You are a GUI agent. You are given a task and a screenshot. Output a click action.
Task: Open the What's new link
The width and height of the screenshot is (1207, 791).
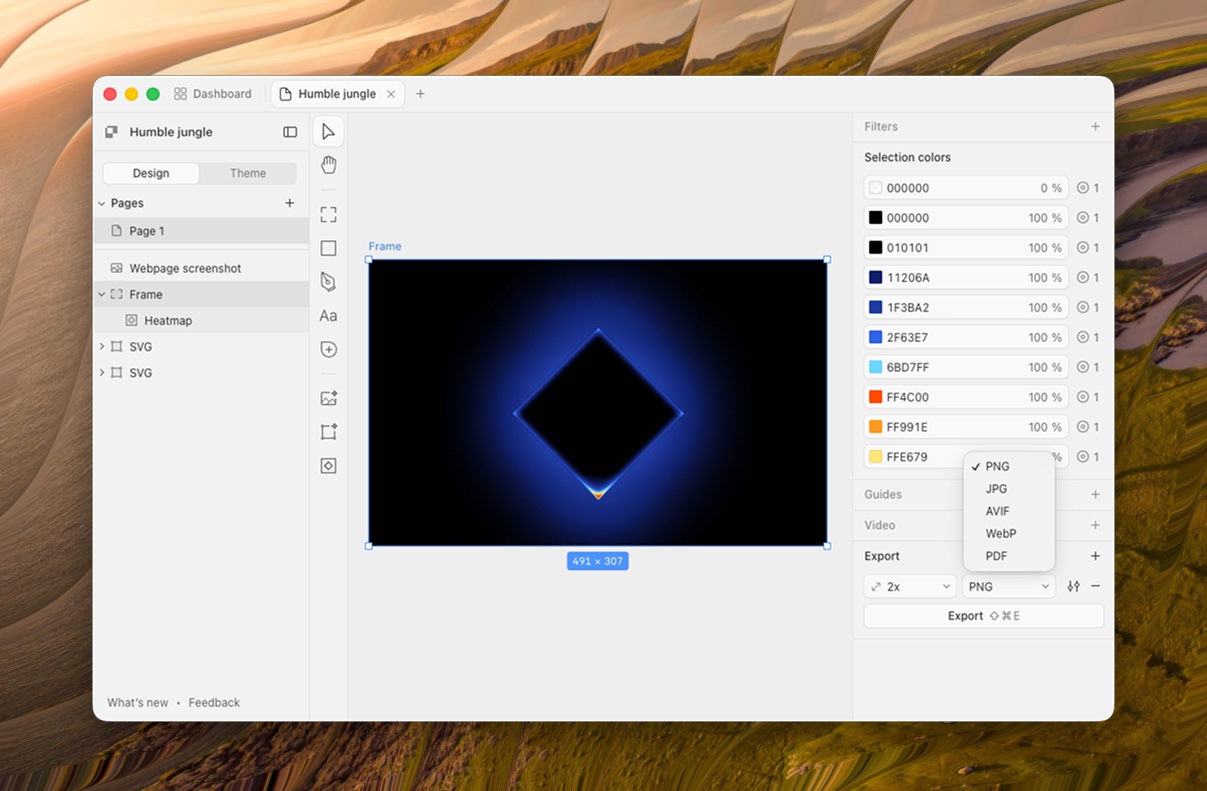138,703
